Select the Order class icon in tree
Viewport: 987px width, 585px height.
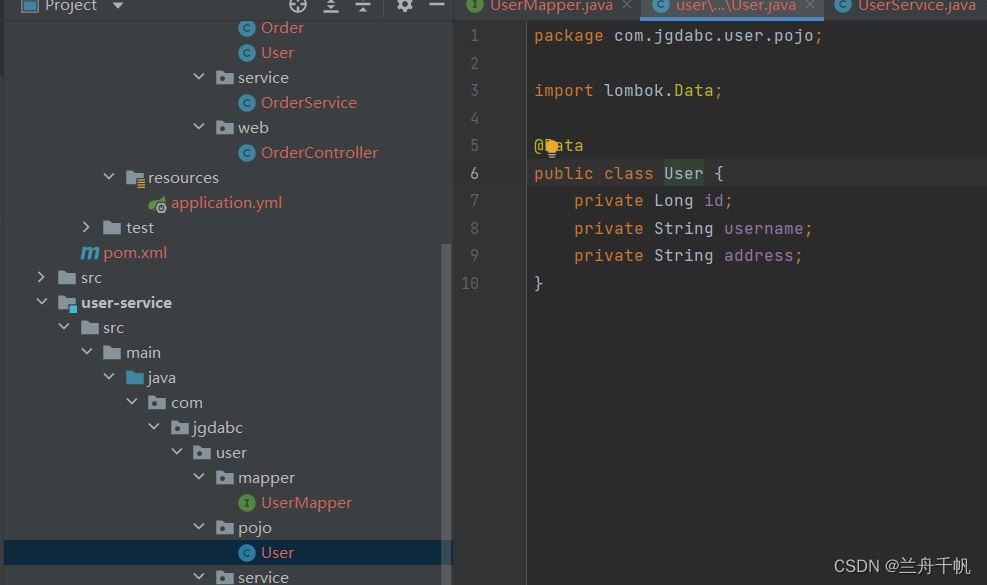click(247, 28)
